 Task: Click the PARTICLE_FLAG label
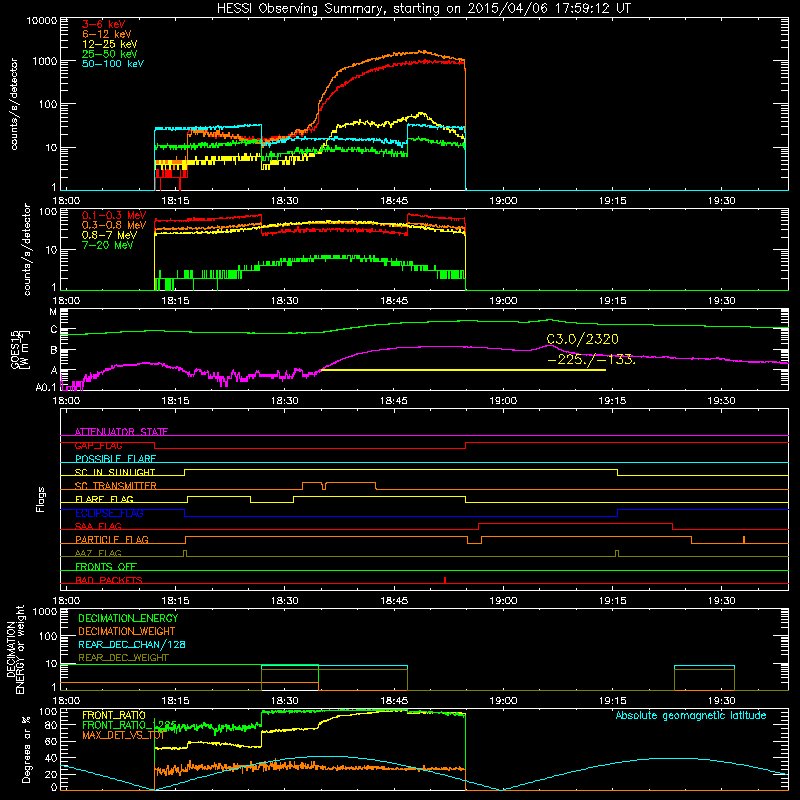pyautogui.click(x=112, y=539)
